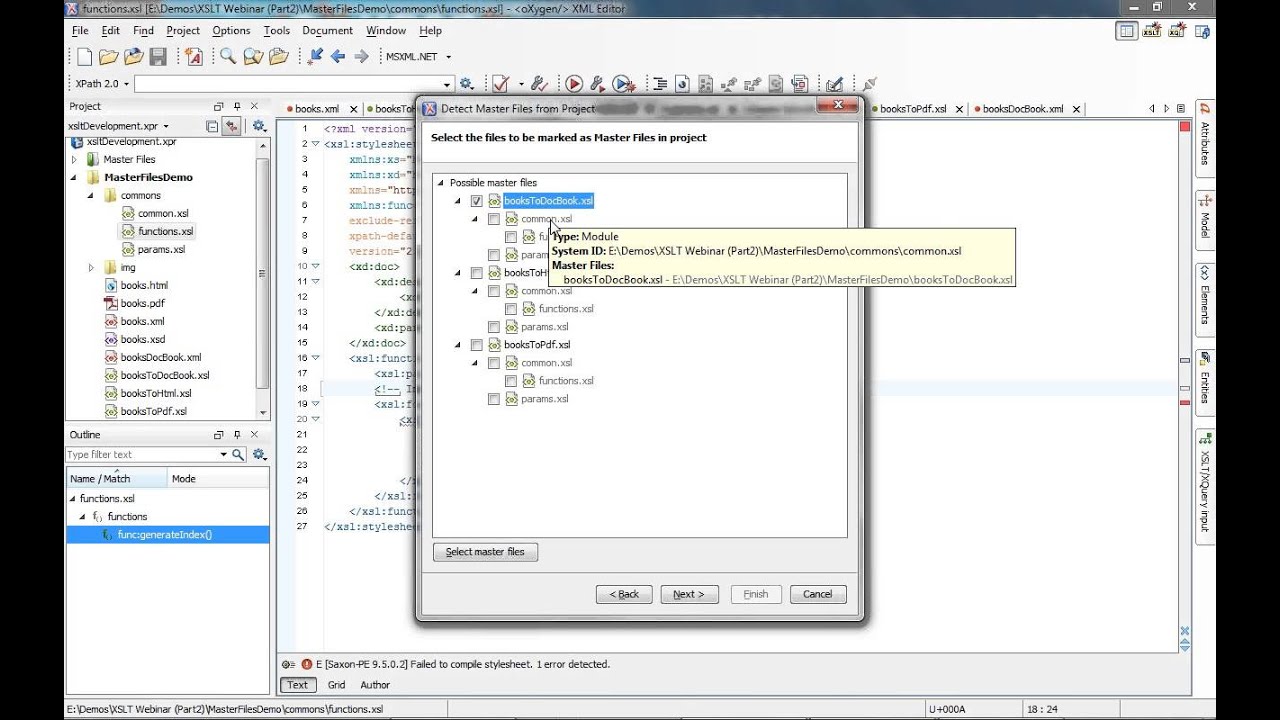Open Find/Replace magnifier icon
1280x720 pixels.
coord(228,57)
